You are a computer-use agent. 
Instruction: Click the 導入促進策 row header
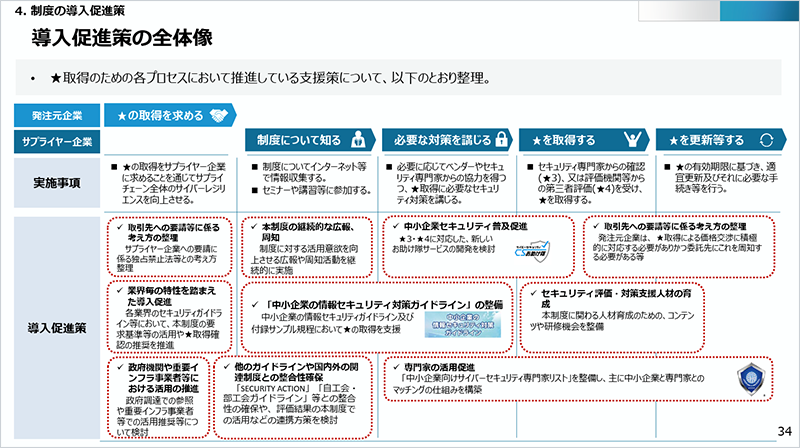point(57,328)
